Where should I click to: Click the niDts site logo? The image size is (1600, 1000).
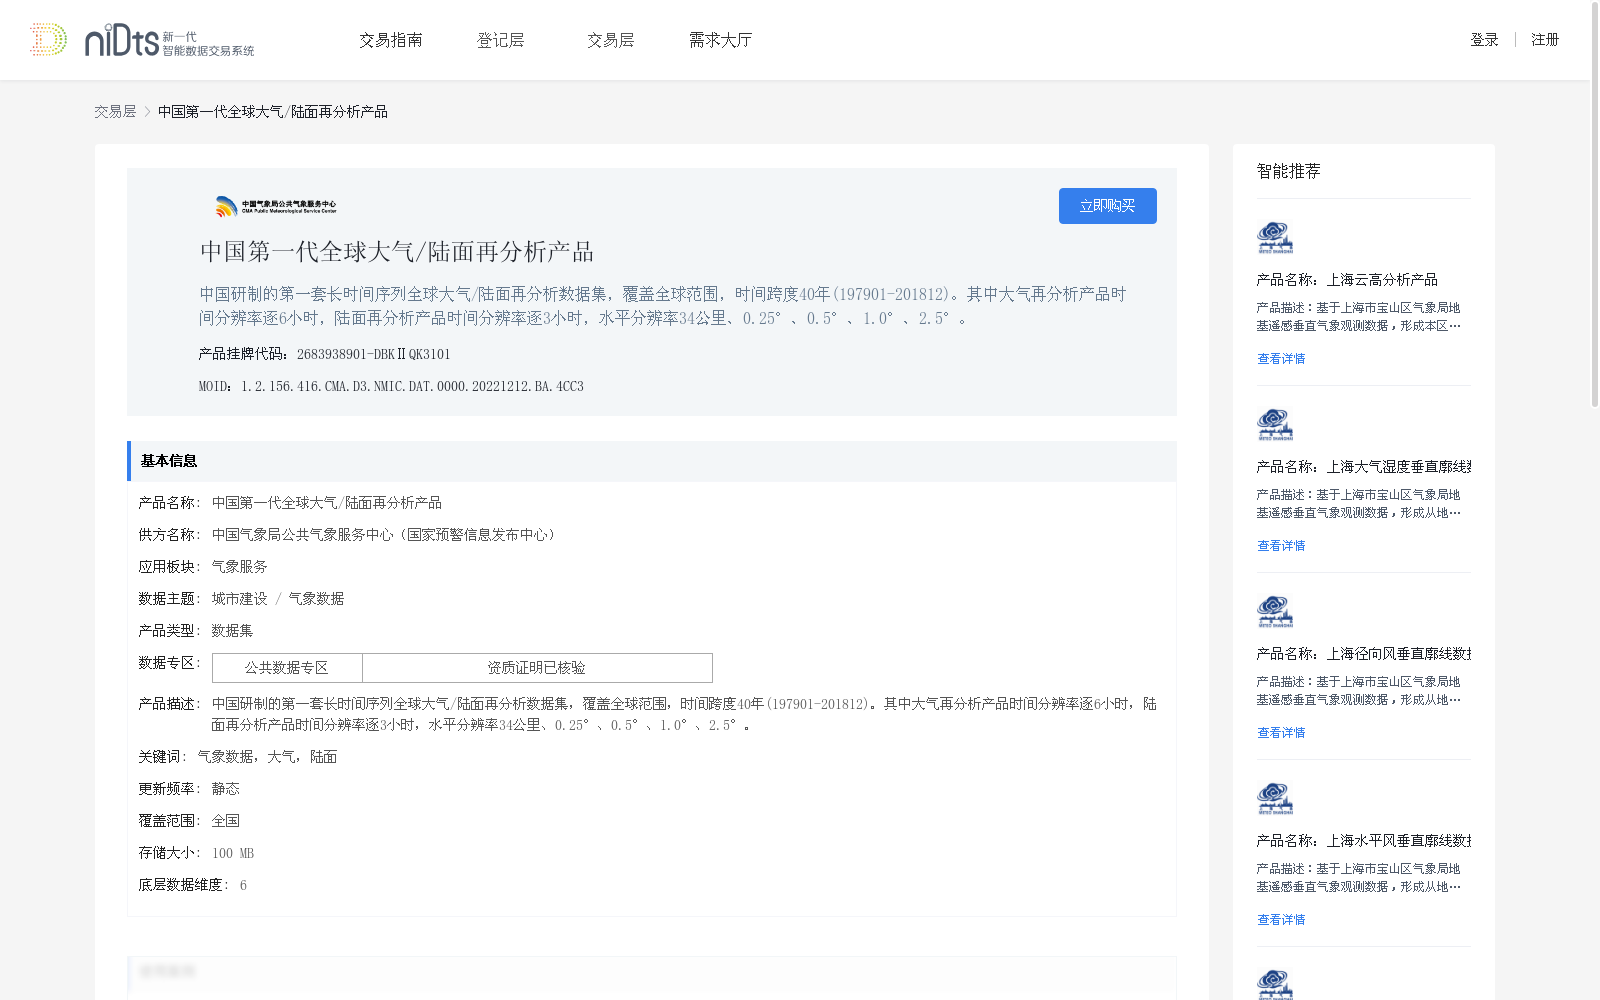[x=142, y=40]
